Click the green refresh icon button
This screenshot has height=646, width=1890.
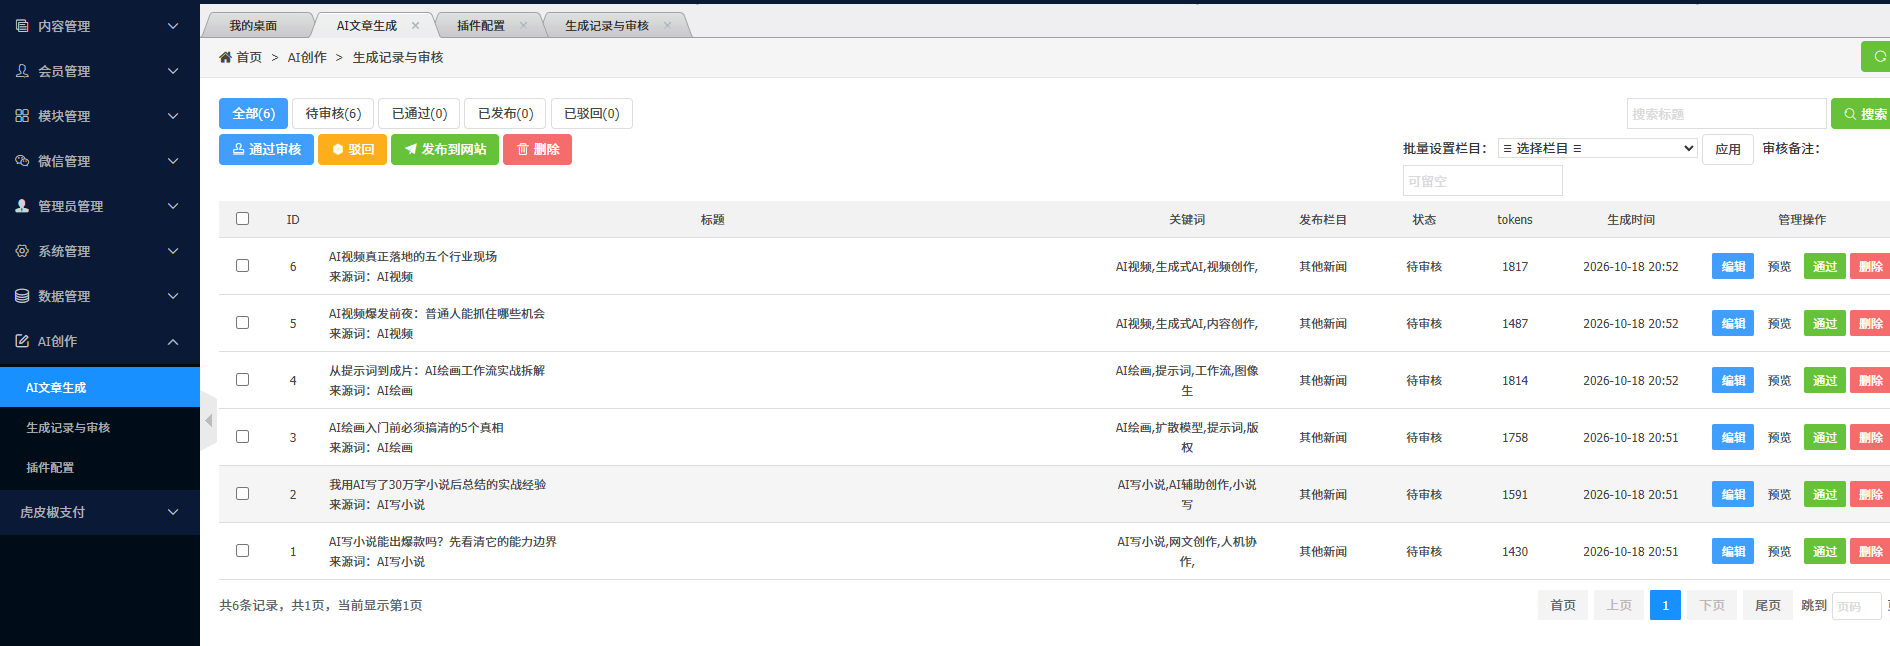[1877, 57]
